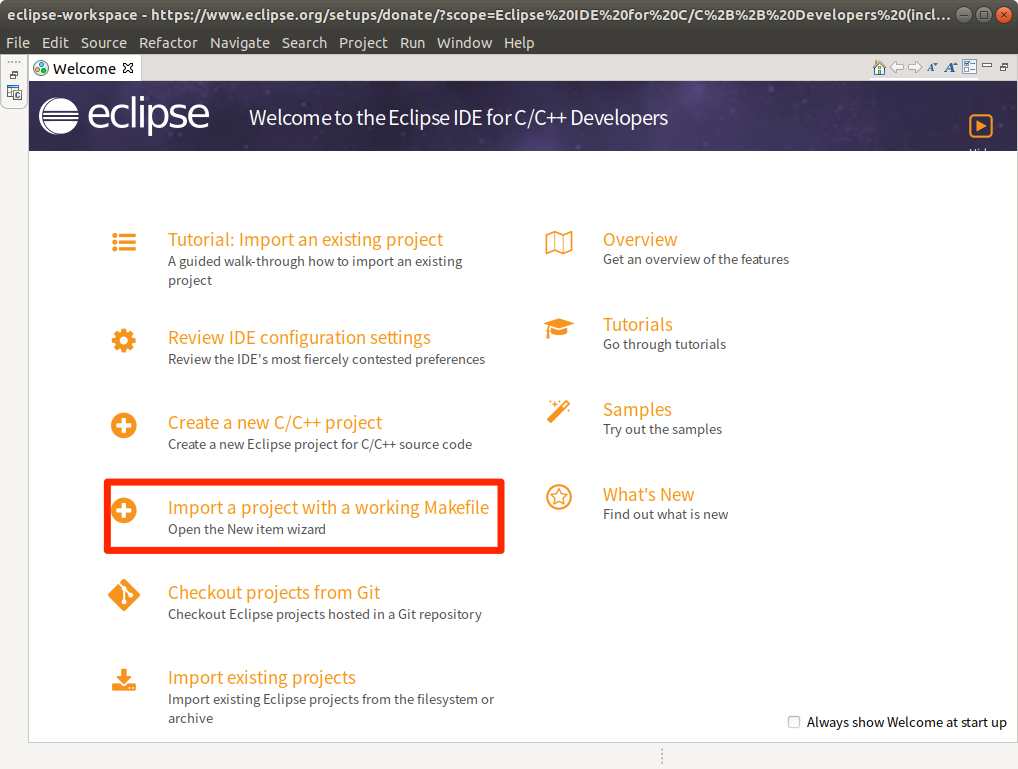Open the What's New link

click(649, 495)
